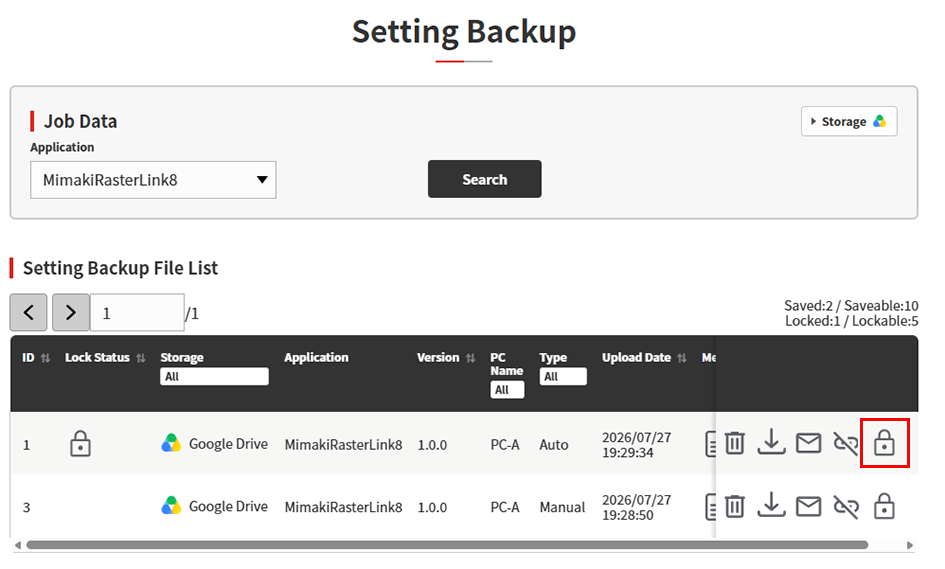Click Google Drive logo in row ID 1
Screen dimensions: 945x569
click(171, 443)
